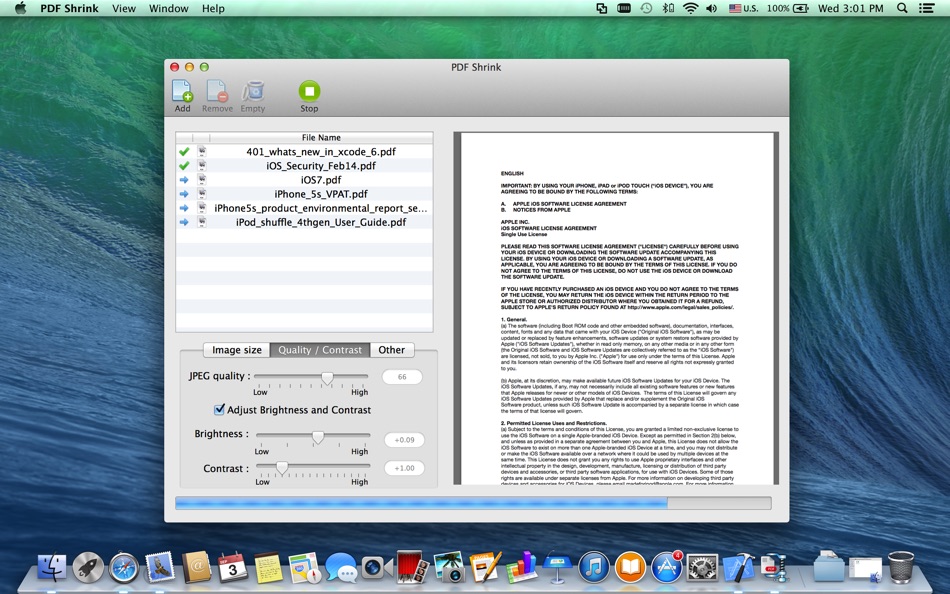The width and height of the screenshot is (950, 594).
Task: Click the PDF preview page
Action: [617, 309]
